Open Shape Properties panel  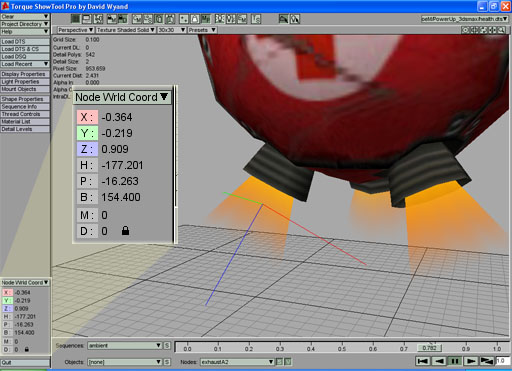coord(25,99)
